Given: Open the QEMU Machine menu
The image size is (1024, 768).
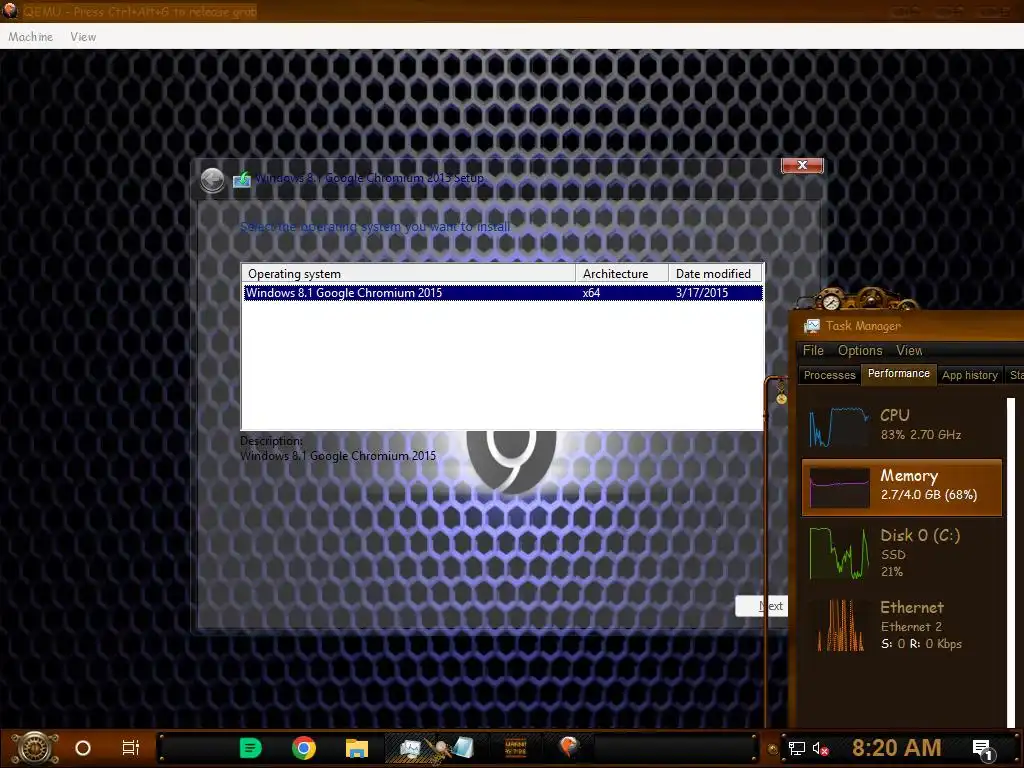Looking at the screenshot, I should 30,37.
